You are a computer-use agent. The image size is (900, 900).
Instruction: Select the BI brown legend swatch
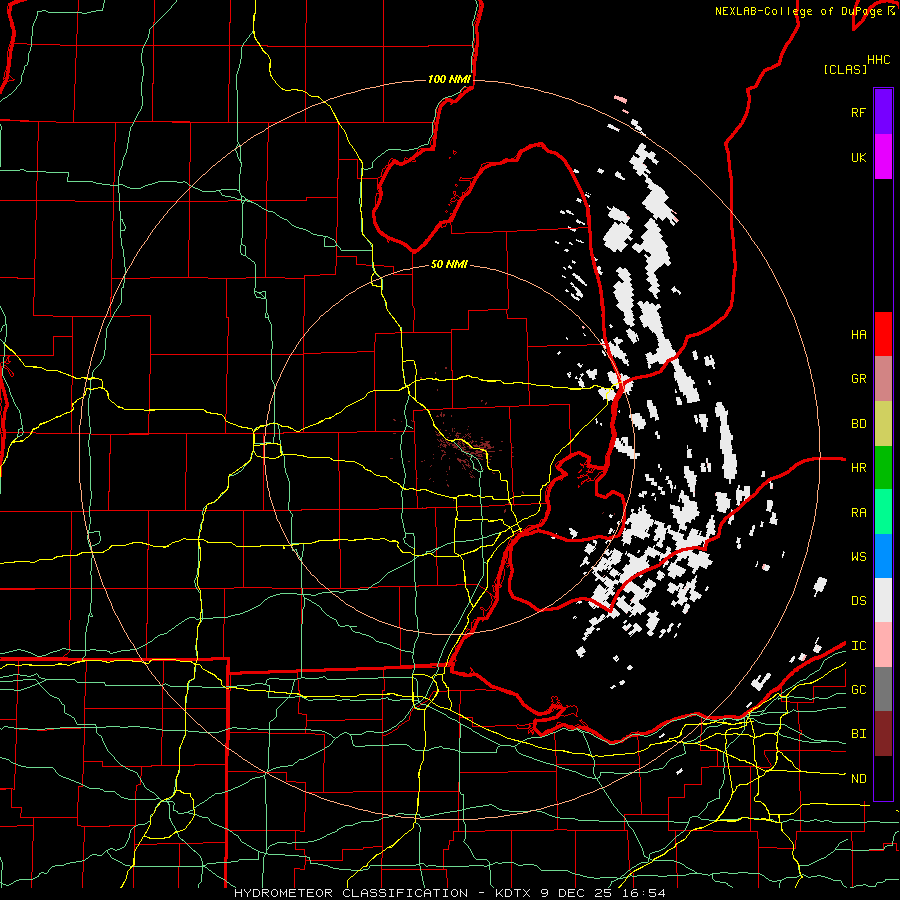click(883, 734)
